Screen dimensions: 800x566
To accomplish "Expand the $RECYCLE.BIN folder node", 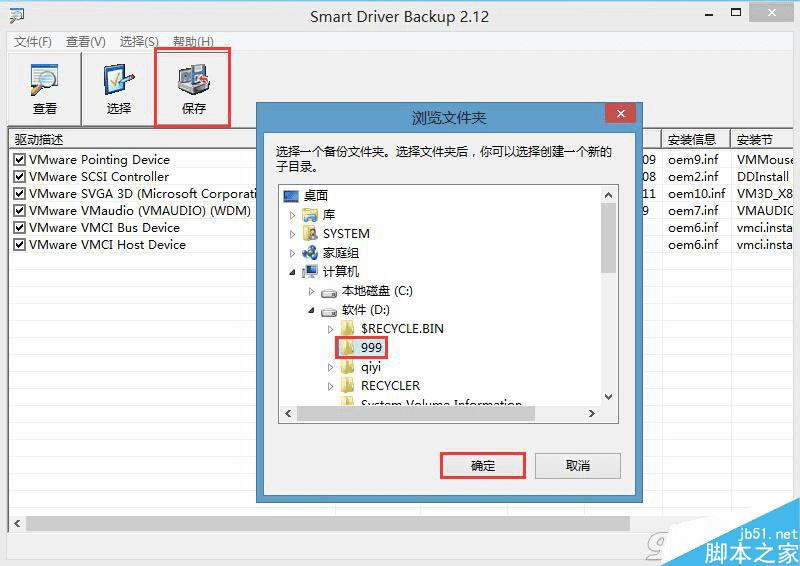I will 330,329.
